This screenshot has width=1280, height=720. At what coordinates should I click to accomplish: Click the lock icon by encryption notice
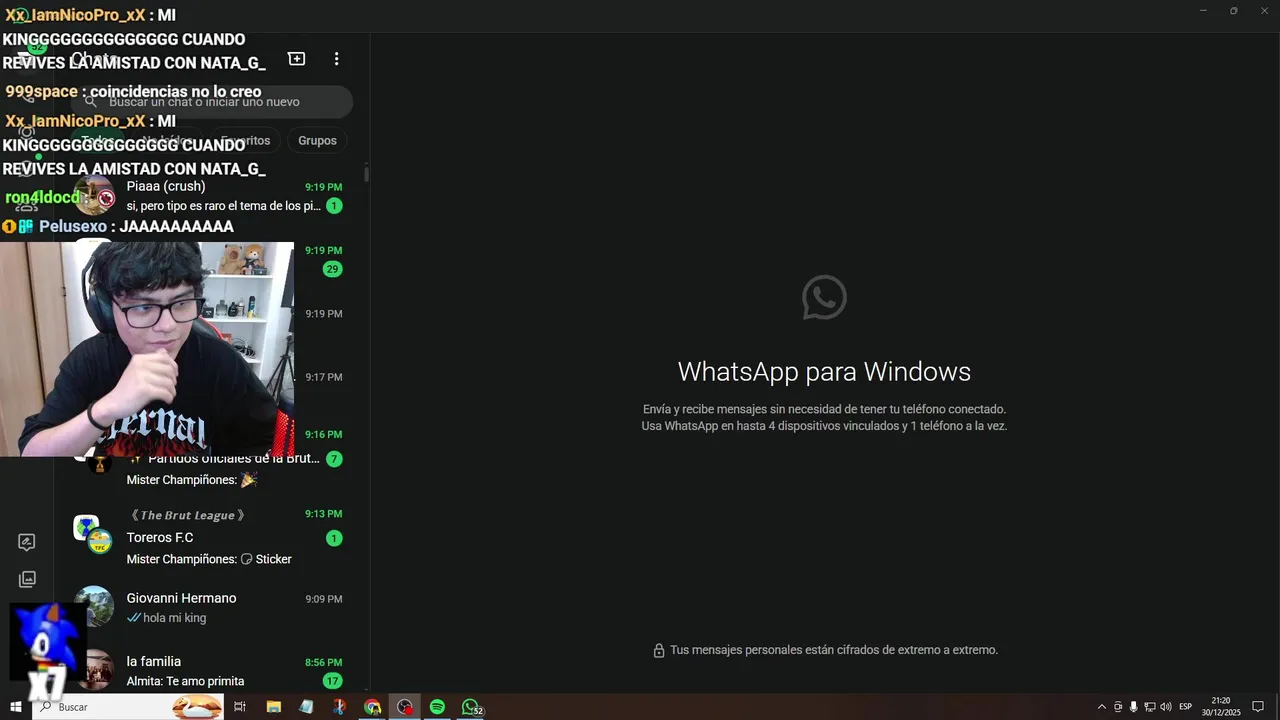point(659,651)
